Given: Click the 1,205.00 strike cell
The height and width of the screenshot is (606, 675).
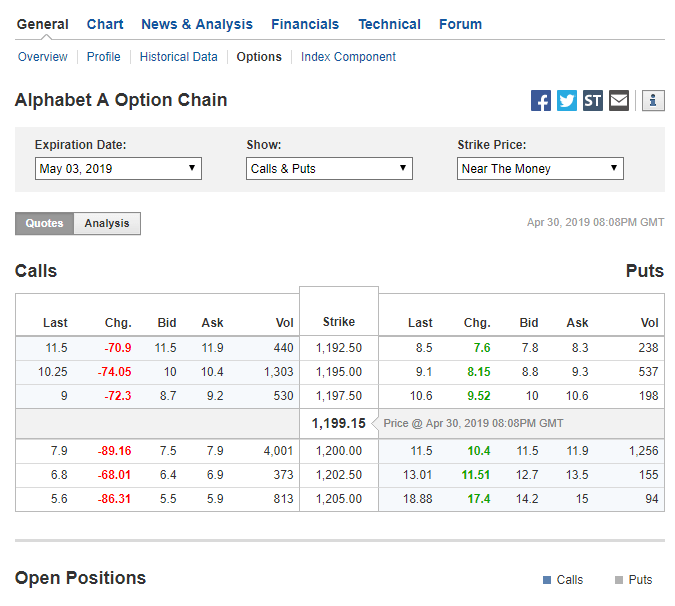Looking at the screenshot, I should pos(339,499).
